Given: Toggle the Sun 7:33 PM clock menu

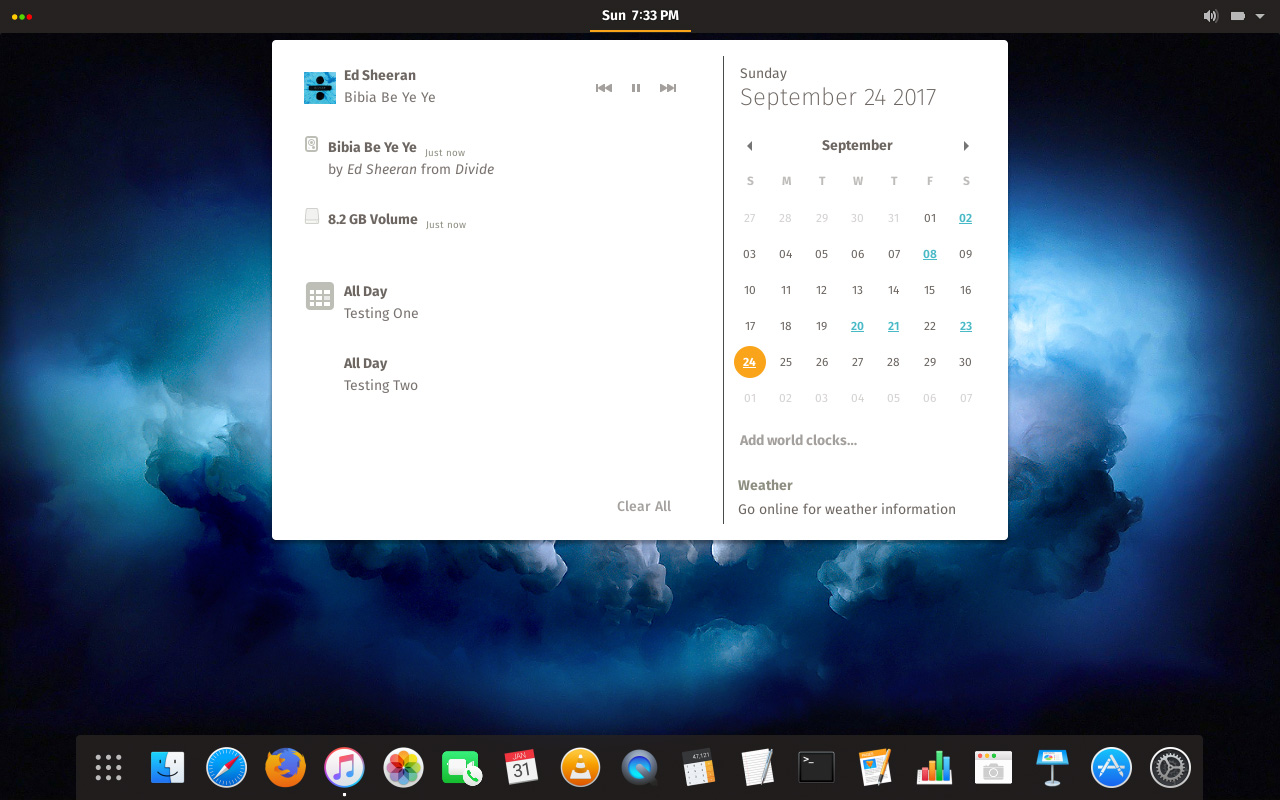Looking at the screenshot, I should tap(640, 16).
